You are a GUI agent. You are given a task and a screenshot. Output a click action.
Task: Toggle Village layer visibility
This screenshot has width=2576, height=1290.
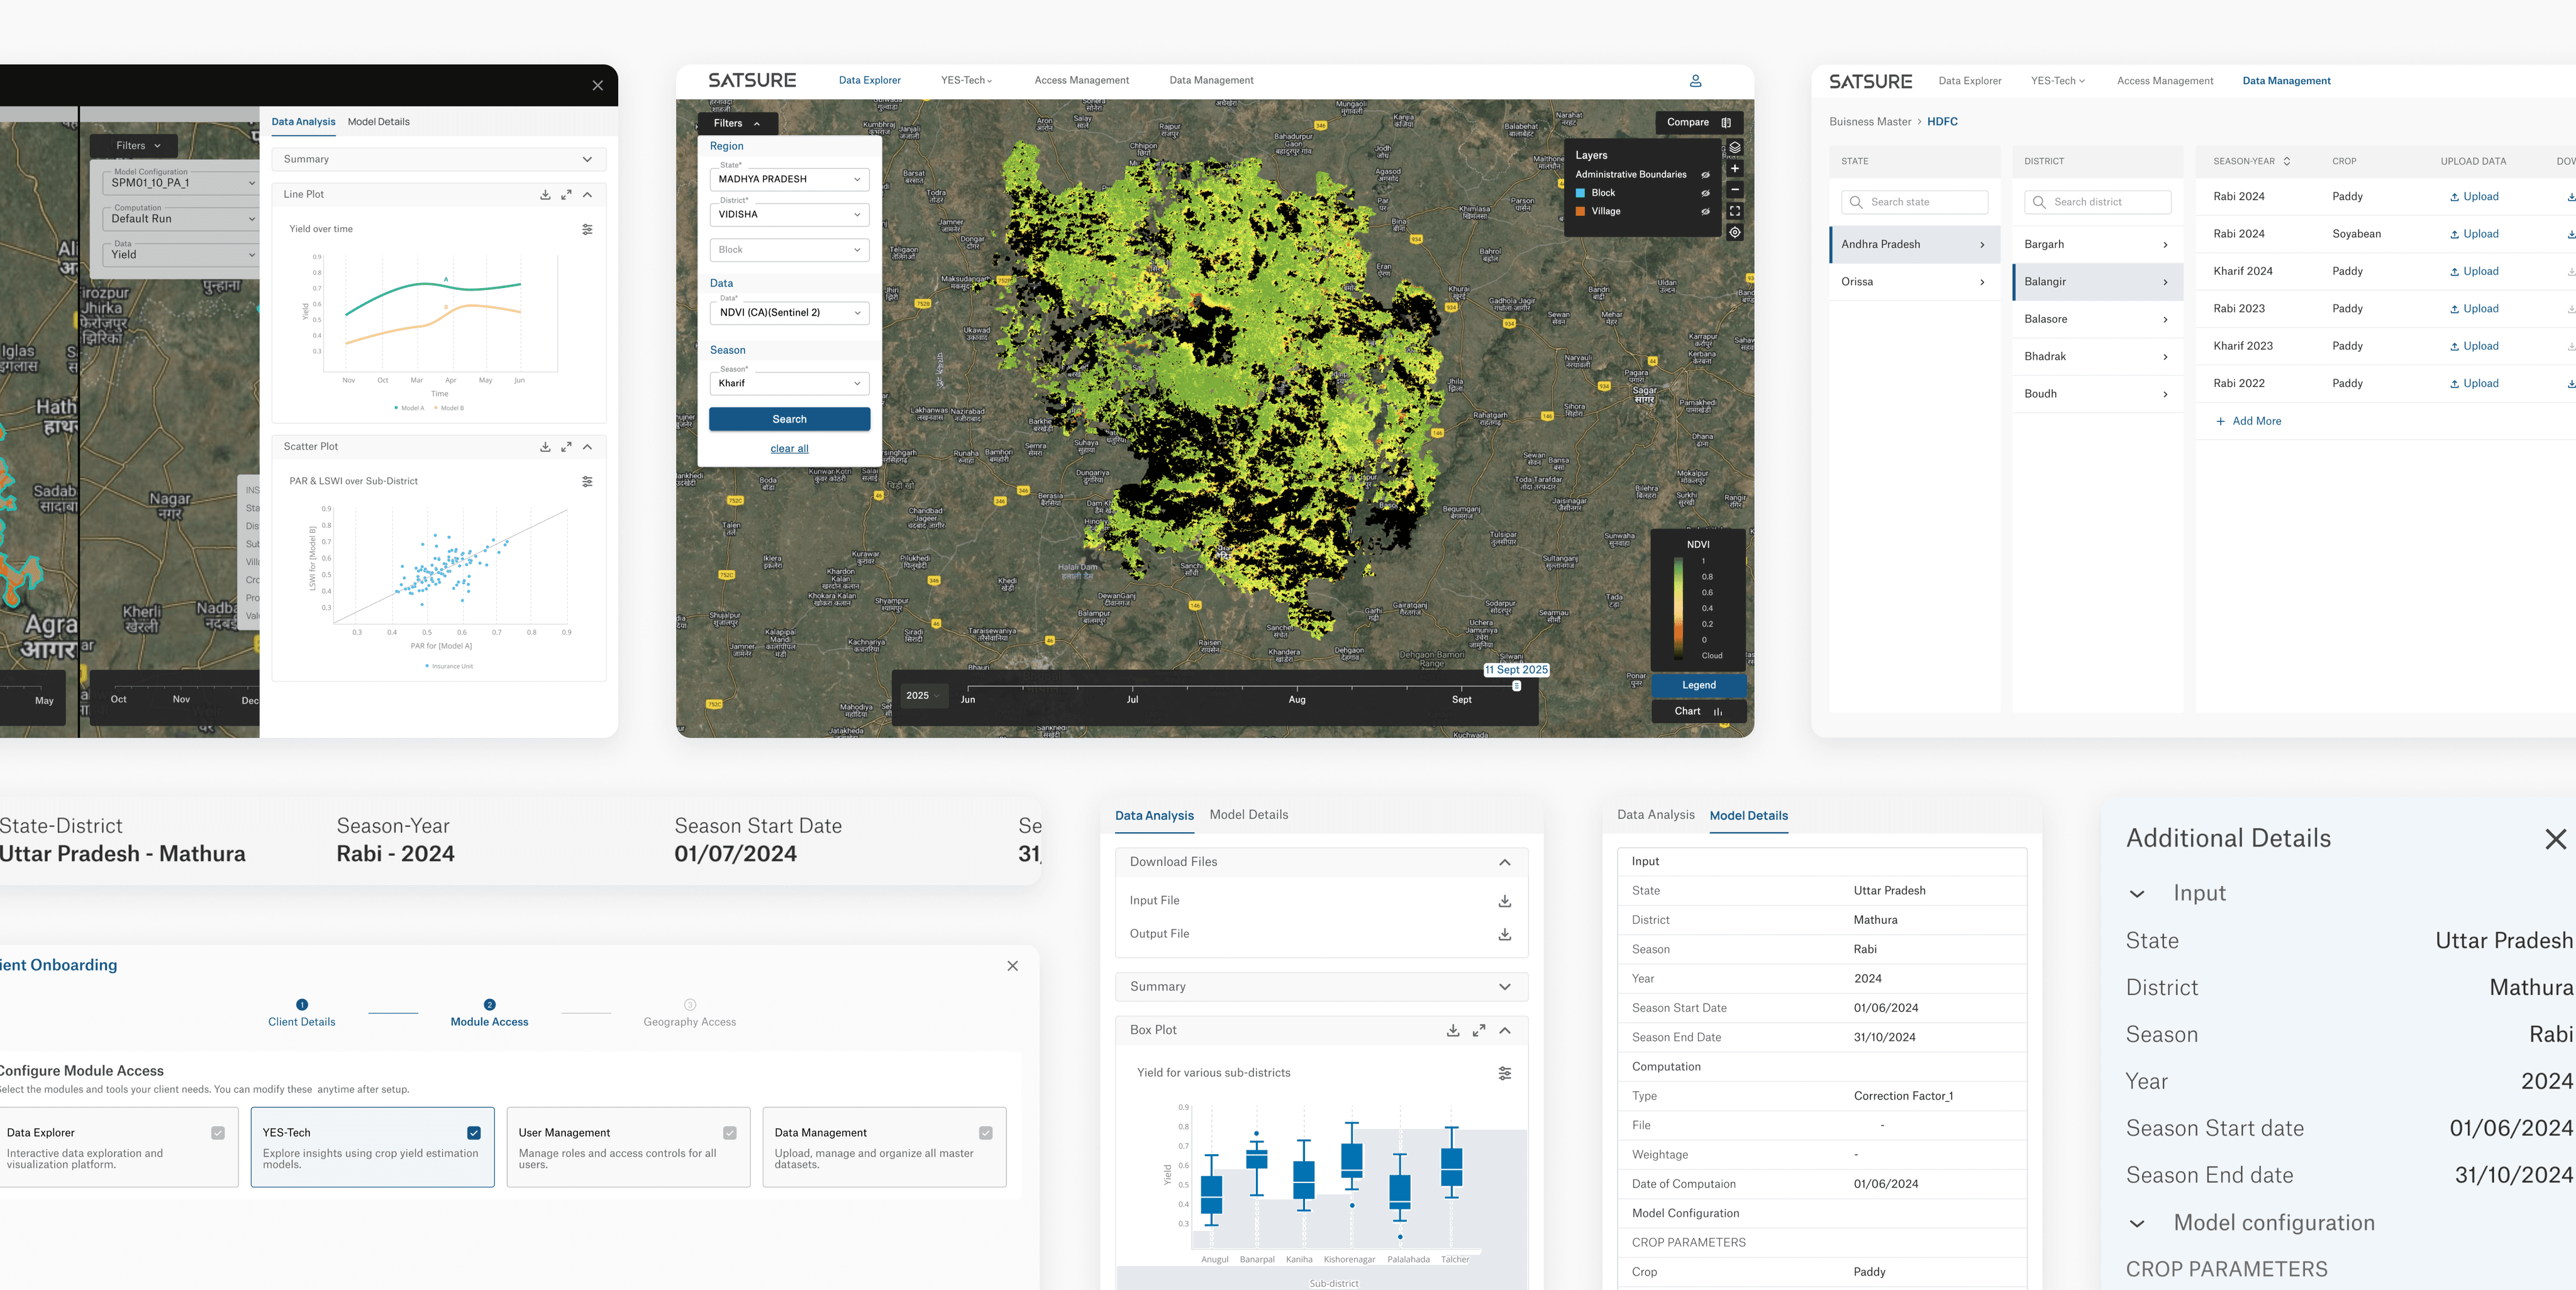1705,212
